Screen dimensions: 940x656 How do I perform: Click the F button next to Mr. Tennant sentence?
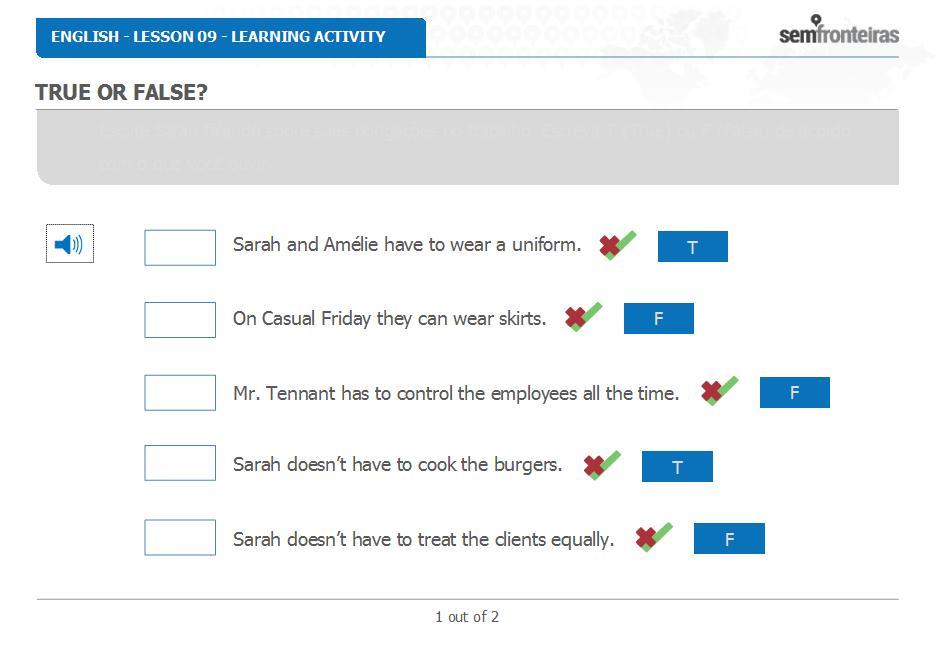(795, 392)
